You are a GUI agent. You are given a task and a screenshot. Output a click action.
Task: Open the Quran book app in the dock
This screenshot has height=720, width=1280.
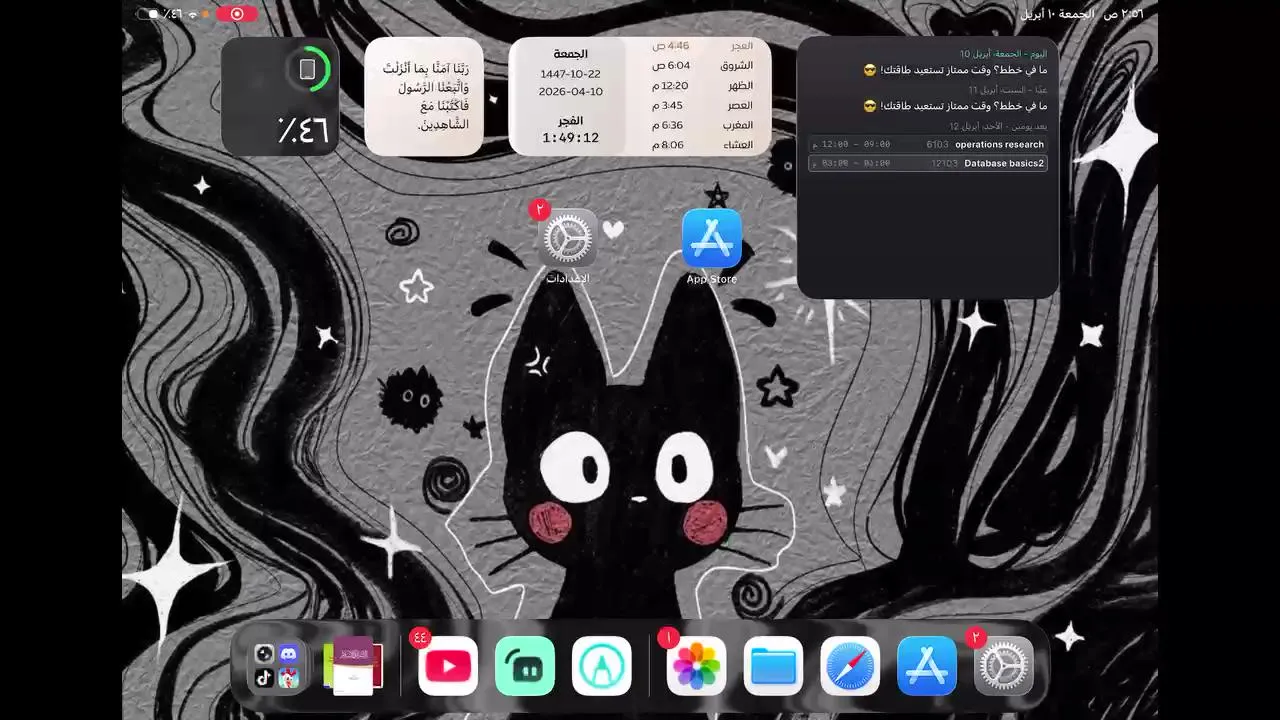(353, 666)
